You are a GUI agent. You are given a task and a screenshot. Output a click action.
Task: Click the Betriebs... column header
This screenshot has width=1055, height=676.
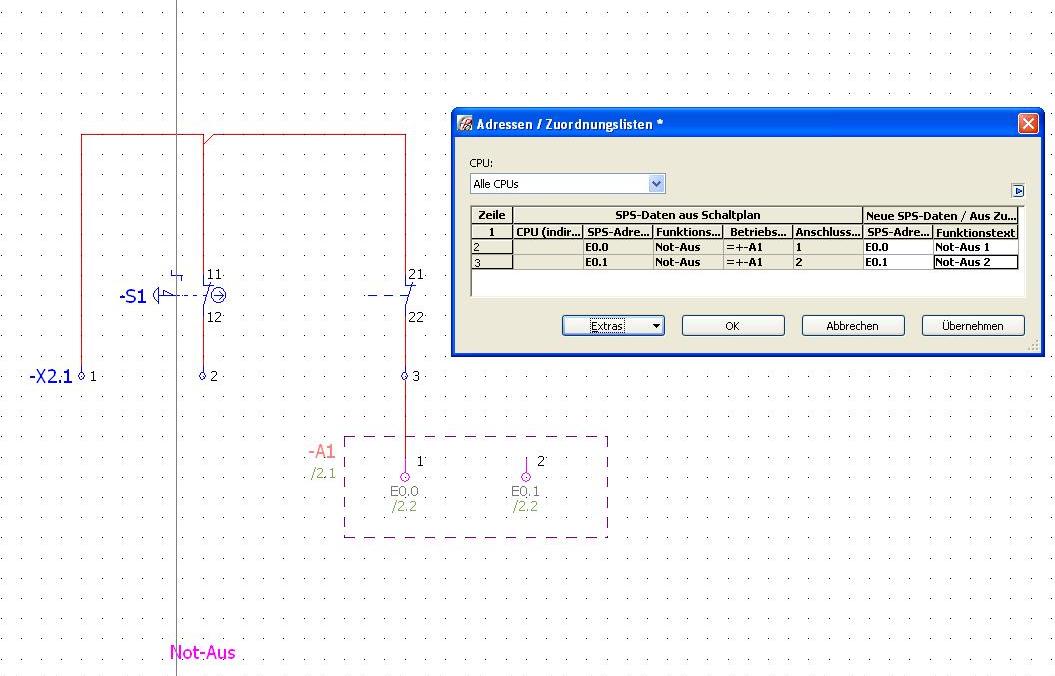pos(758,232)
